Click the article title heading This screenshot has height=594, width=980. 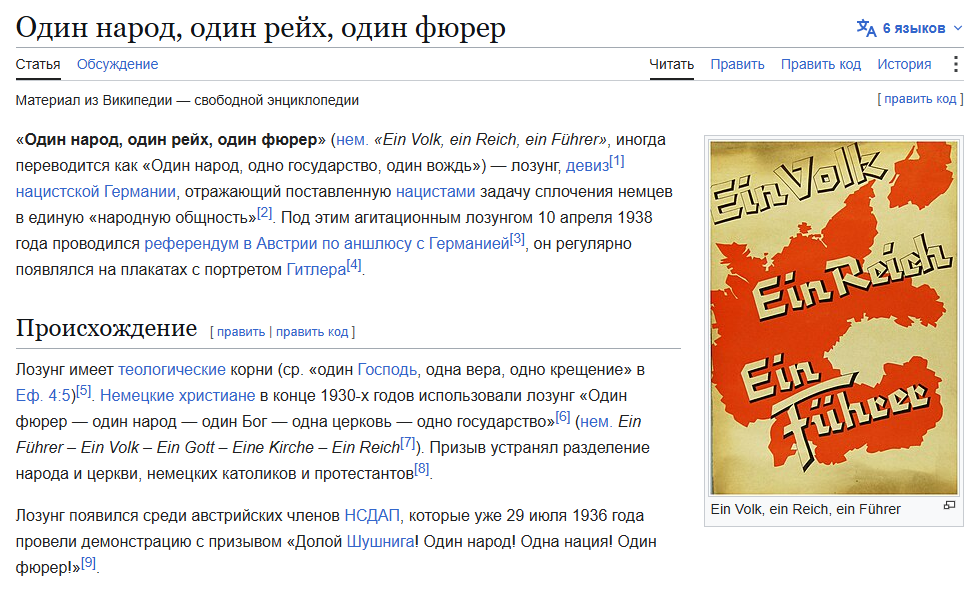click(261, 28)
